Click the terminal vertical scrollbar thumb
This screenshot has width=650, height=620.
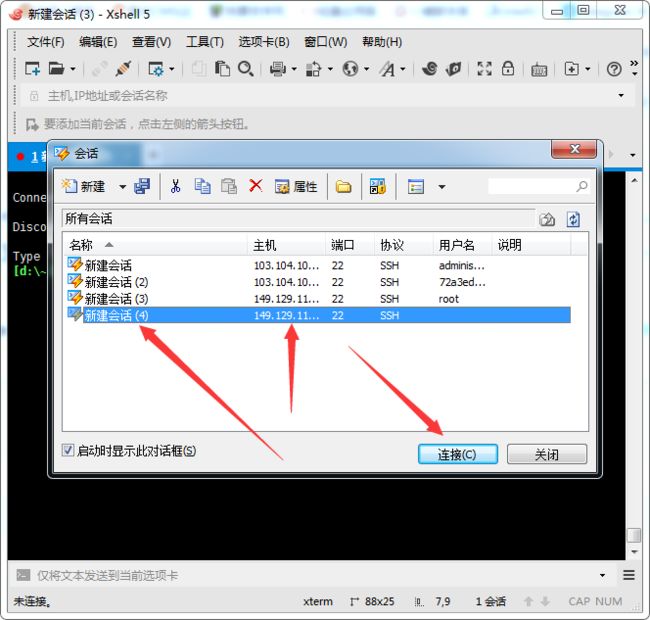pyautogui.click(x=634, y=535)
